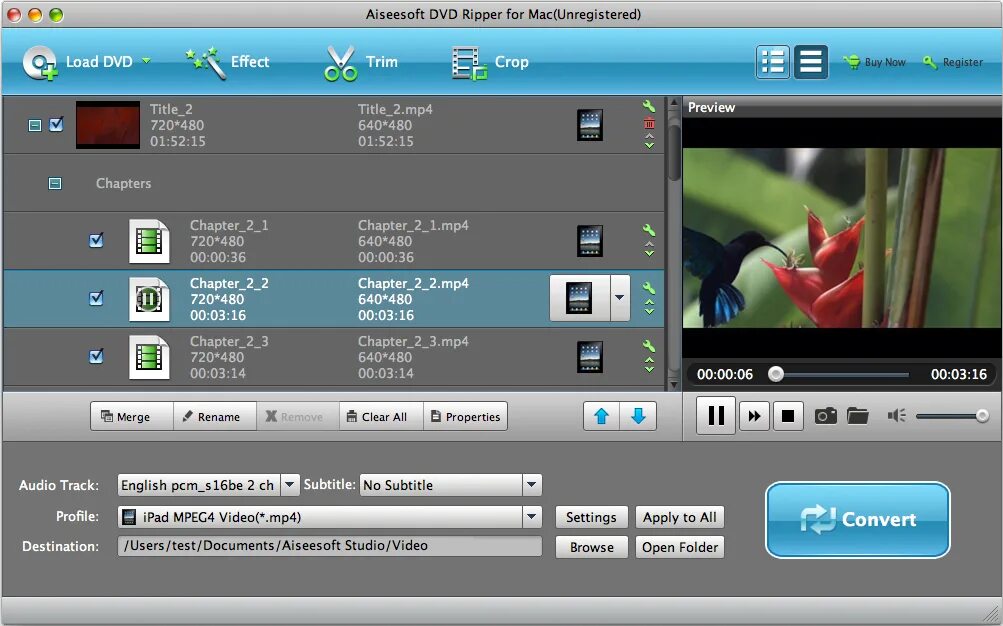The width and height of the screenshot is (1003, 626).
Task: Select the Title_2.mp4 output name
Action: click(395, 109)
